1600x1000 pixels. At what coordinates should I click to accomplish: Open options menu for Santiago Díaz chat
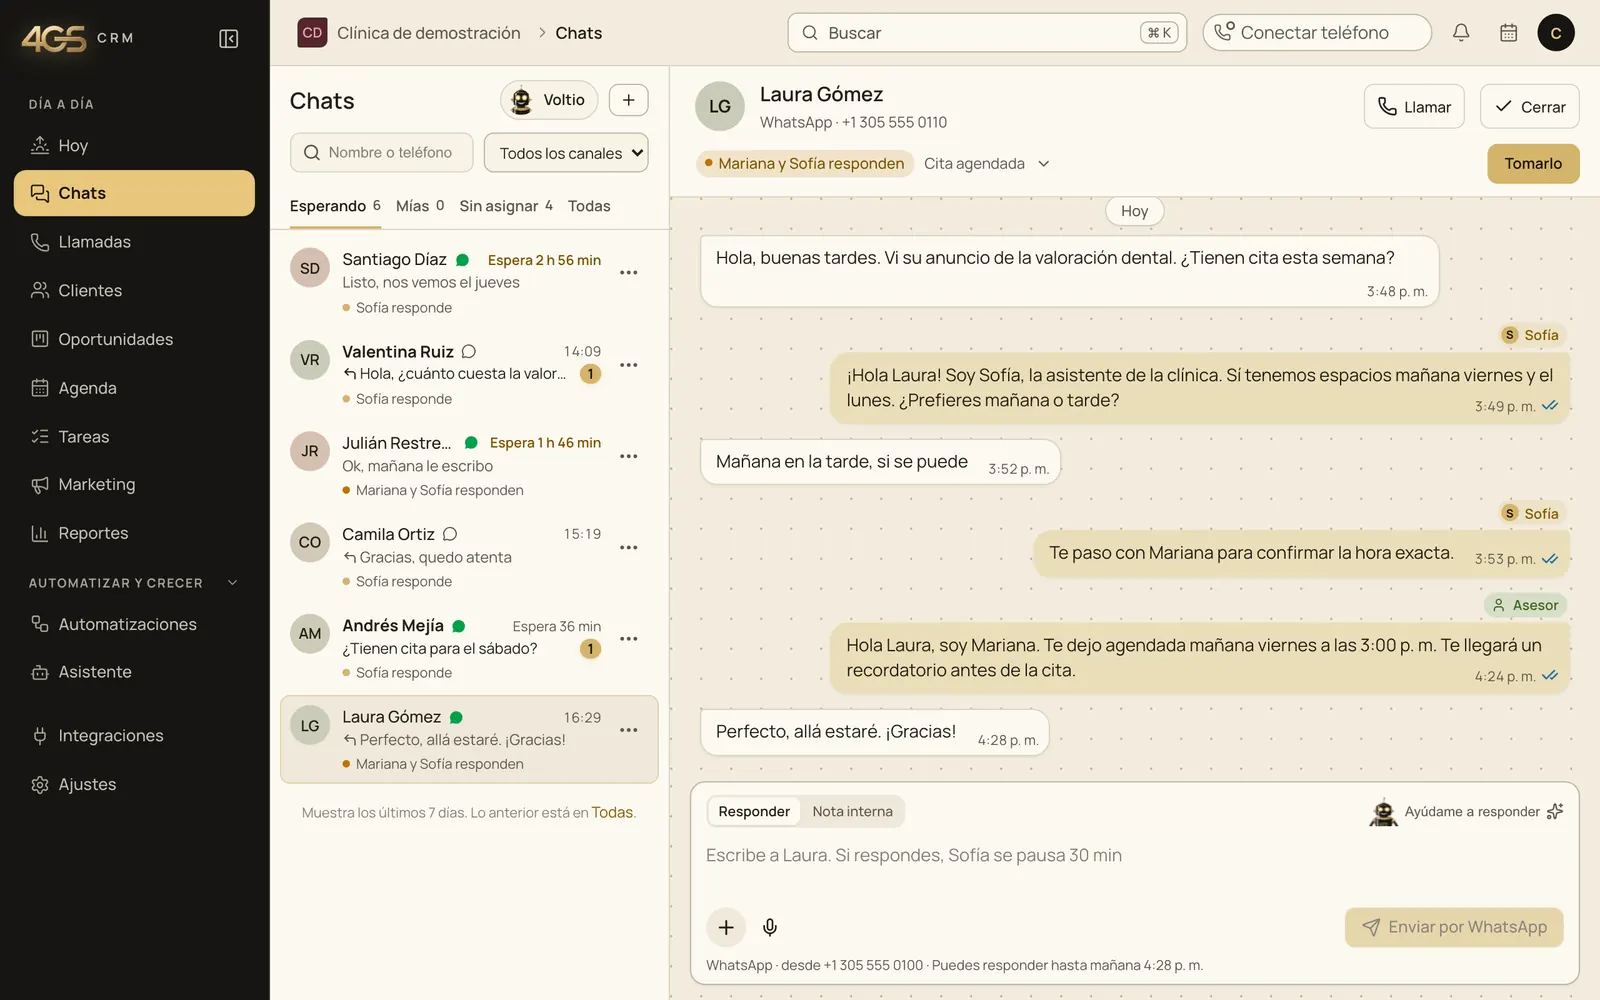[x=629, y=273]
